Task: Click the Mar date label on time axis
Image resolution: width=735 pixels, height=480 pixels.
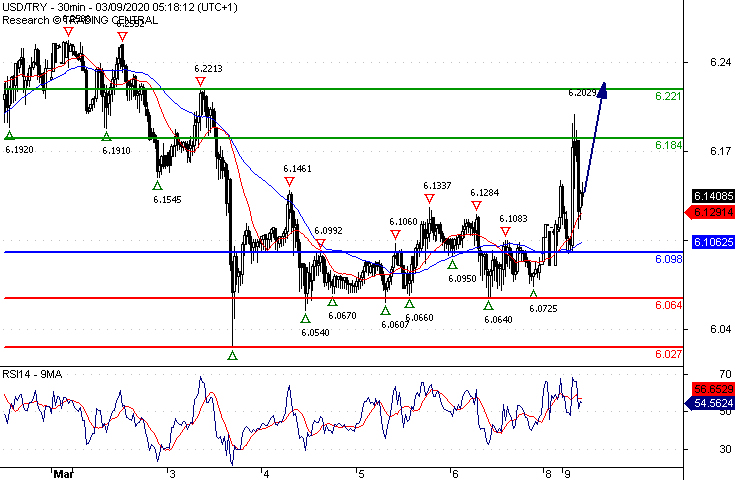Action: pyautogui.click(x=63, y=474)
